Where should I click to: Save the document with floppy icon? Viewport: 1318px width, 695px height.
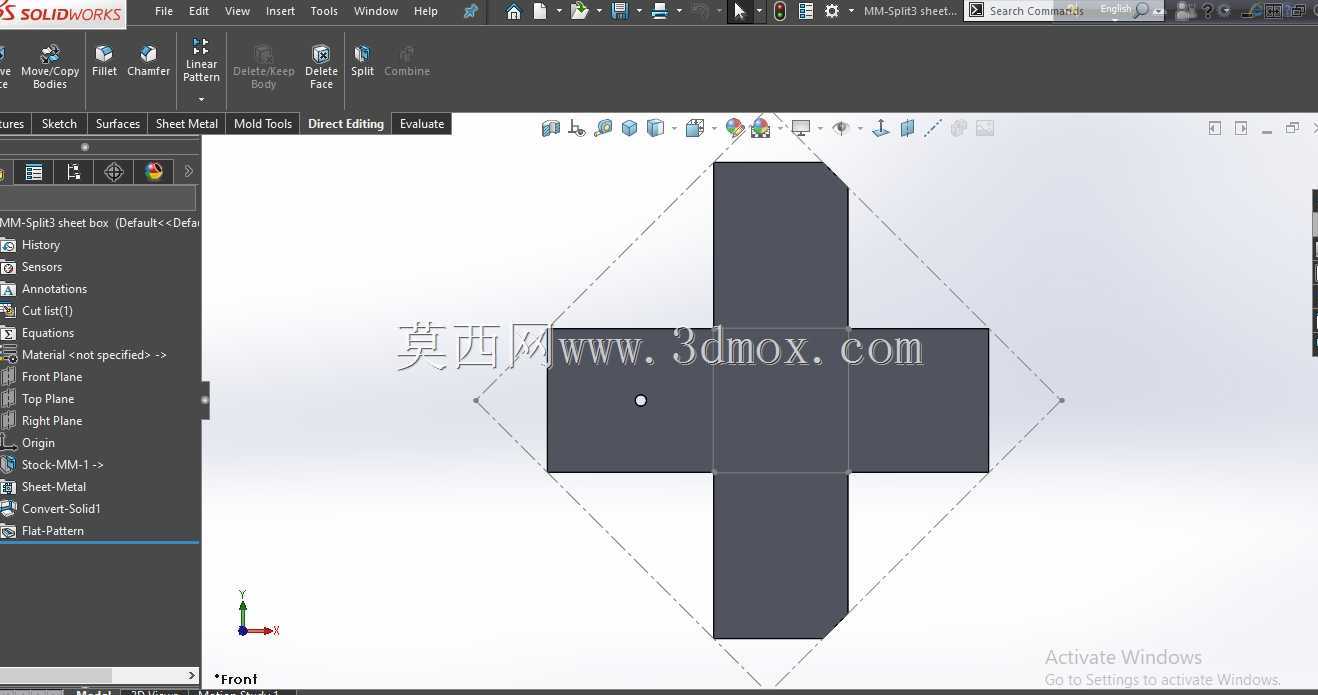tap(619, 11)
